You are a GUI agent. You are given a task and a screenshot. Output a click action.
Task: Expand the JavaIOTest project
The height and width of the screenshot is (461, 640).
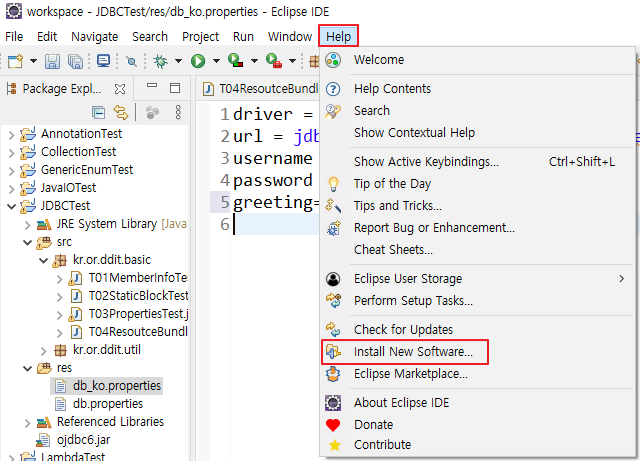tap(11, 189)
